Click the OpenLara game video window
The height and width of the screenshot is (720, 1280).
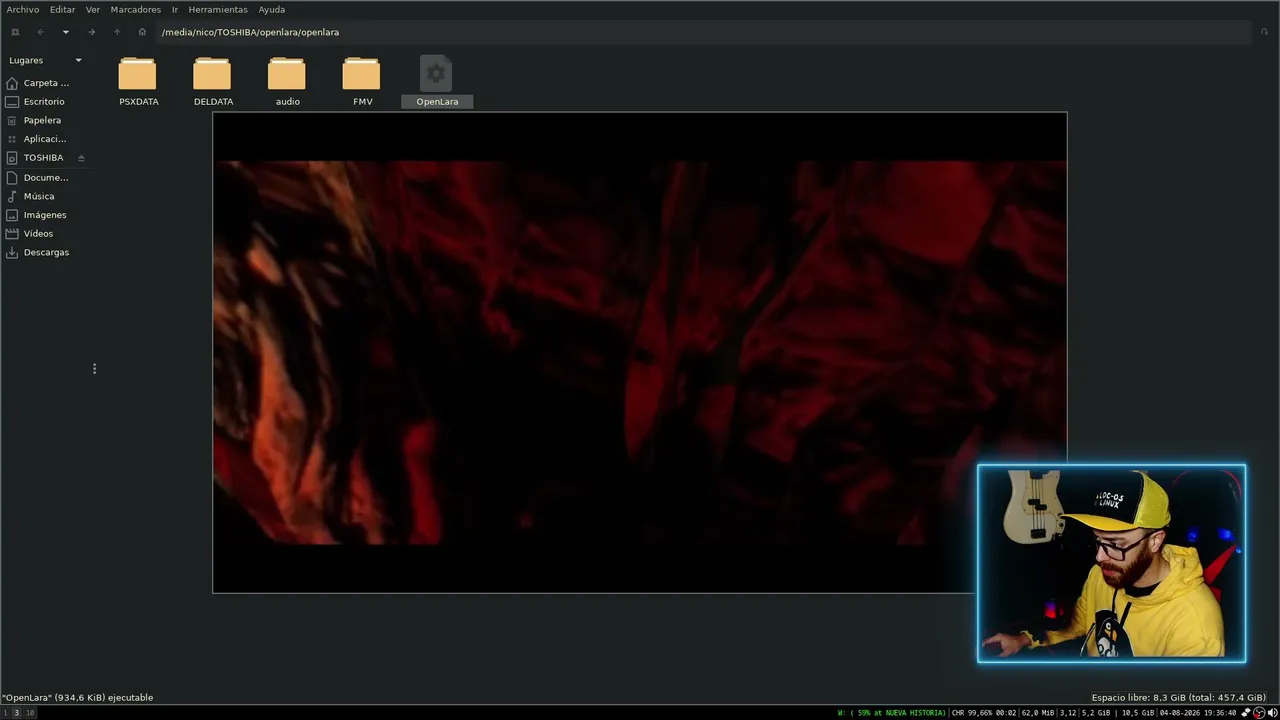click(640, 352)
